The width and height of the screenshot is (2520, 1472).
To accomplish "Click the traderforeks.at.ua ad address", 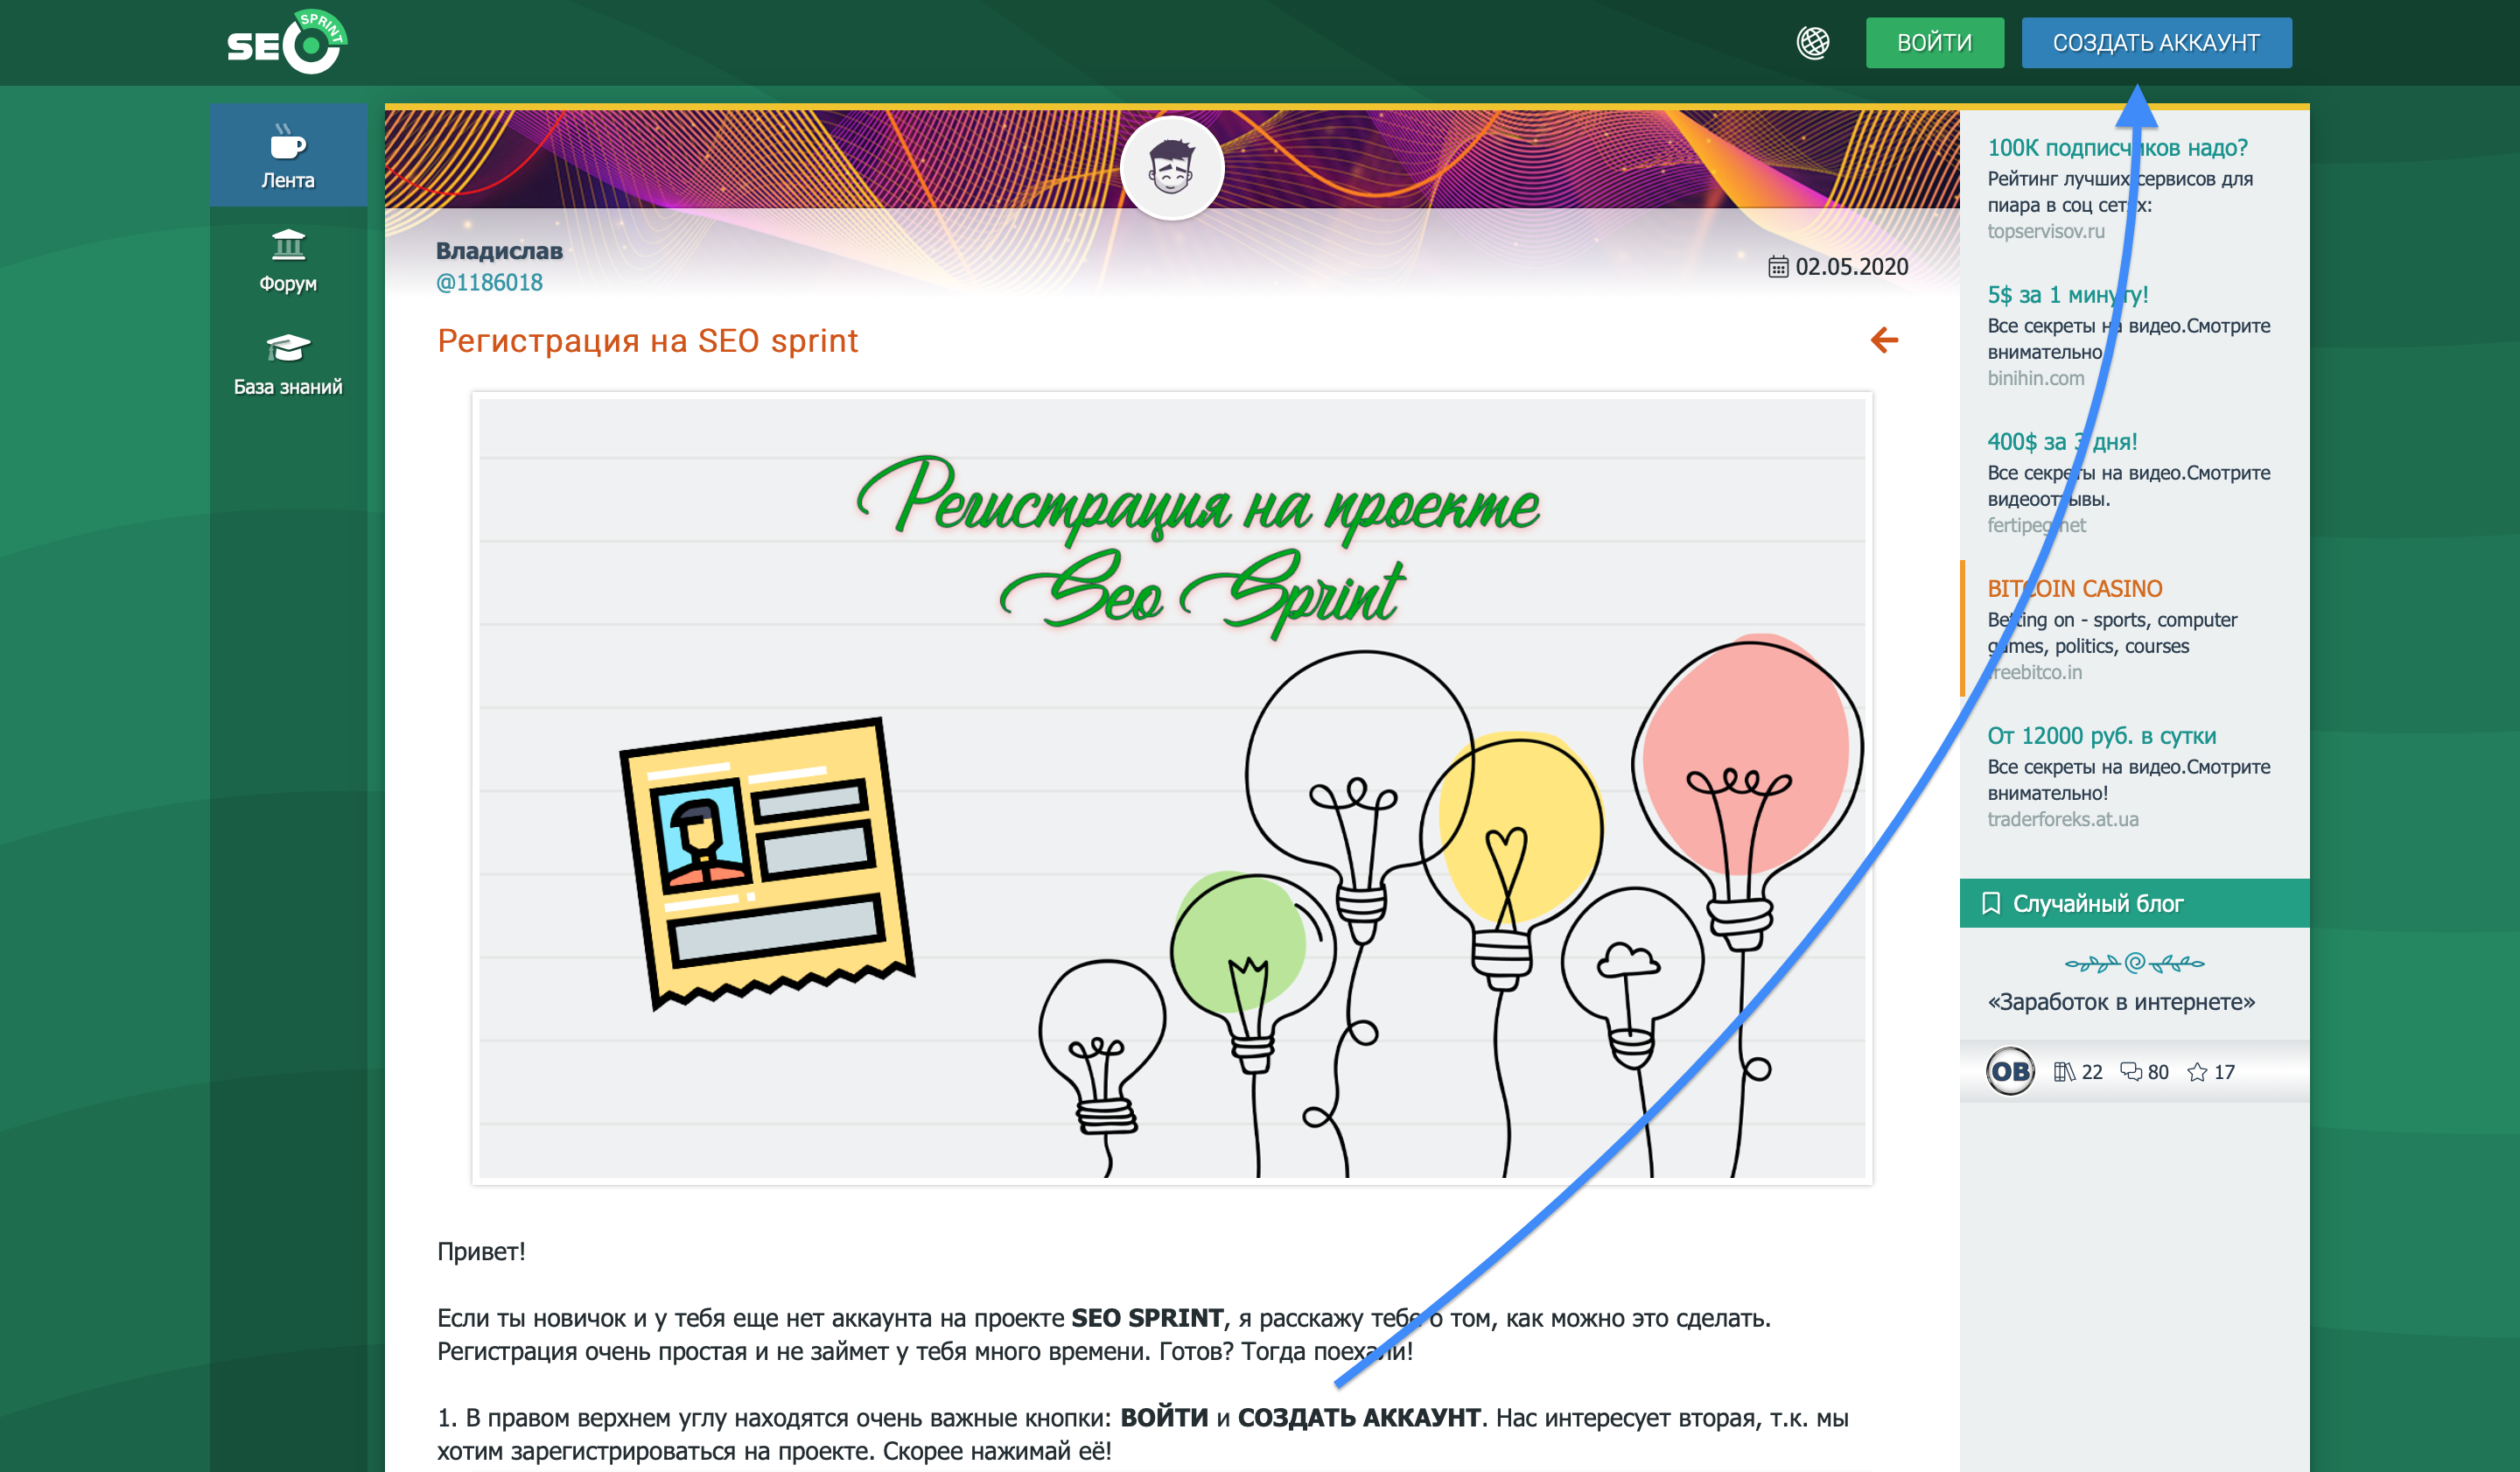I will 2063,819.
